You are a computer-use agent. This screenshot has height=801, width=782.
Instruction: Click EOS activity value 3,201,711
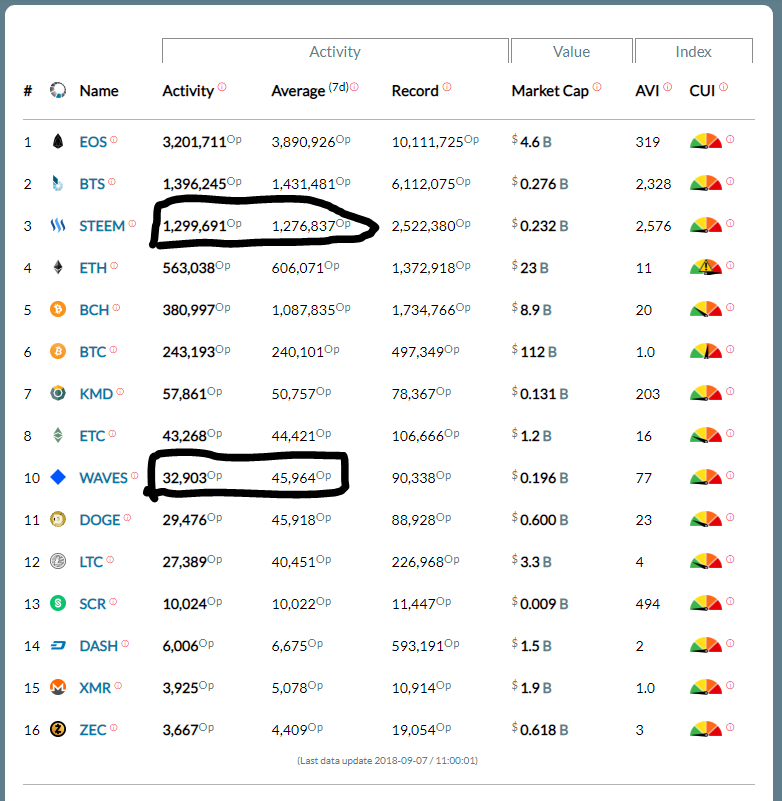coord(201,142)
